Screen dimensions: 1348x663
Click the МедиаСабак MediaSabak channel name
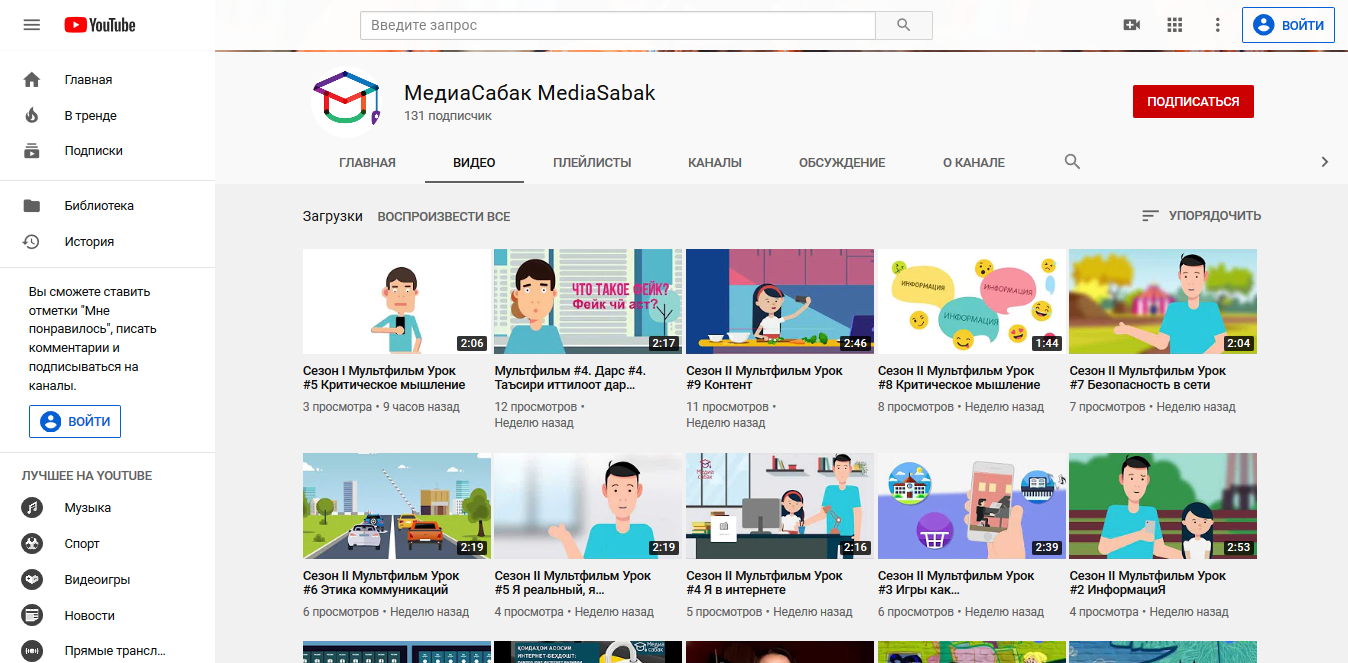[x=530, y=93]
